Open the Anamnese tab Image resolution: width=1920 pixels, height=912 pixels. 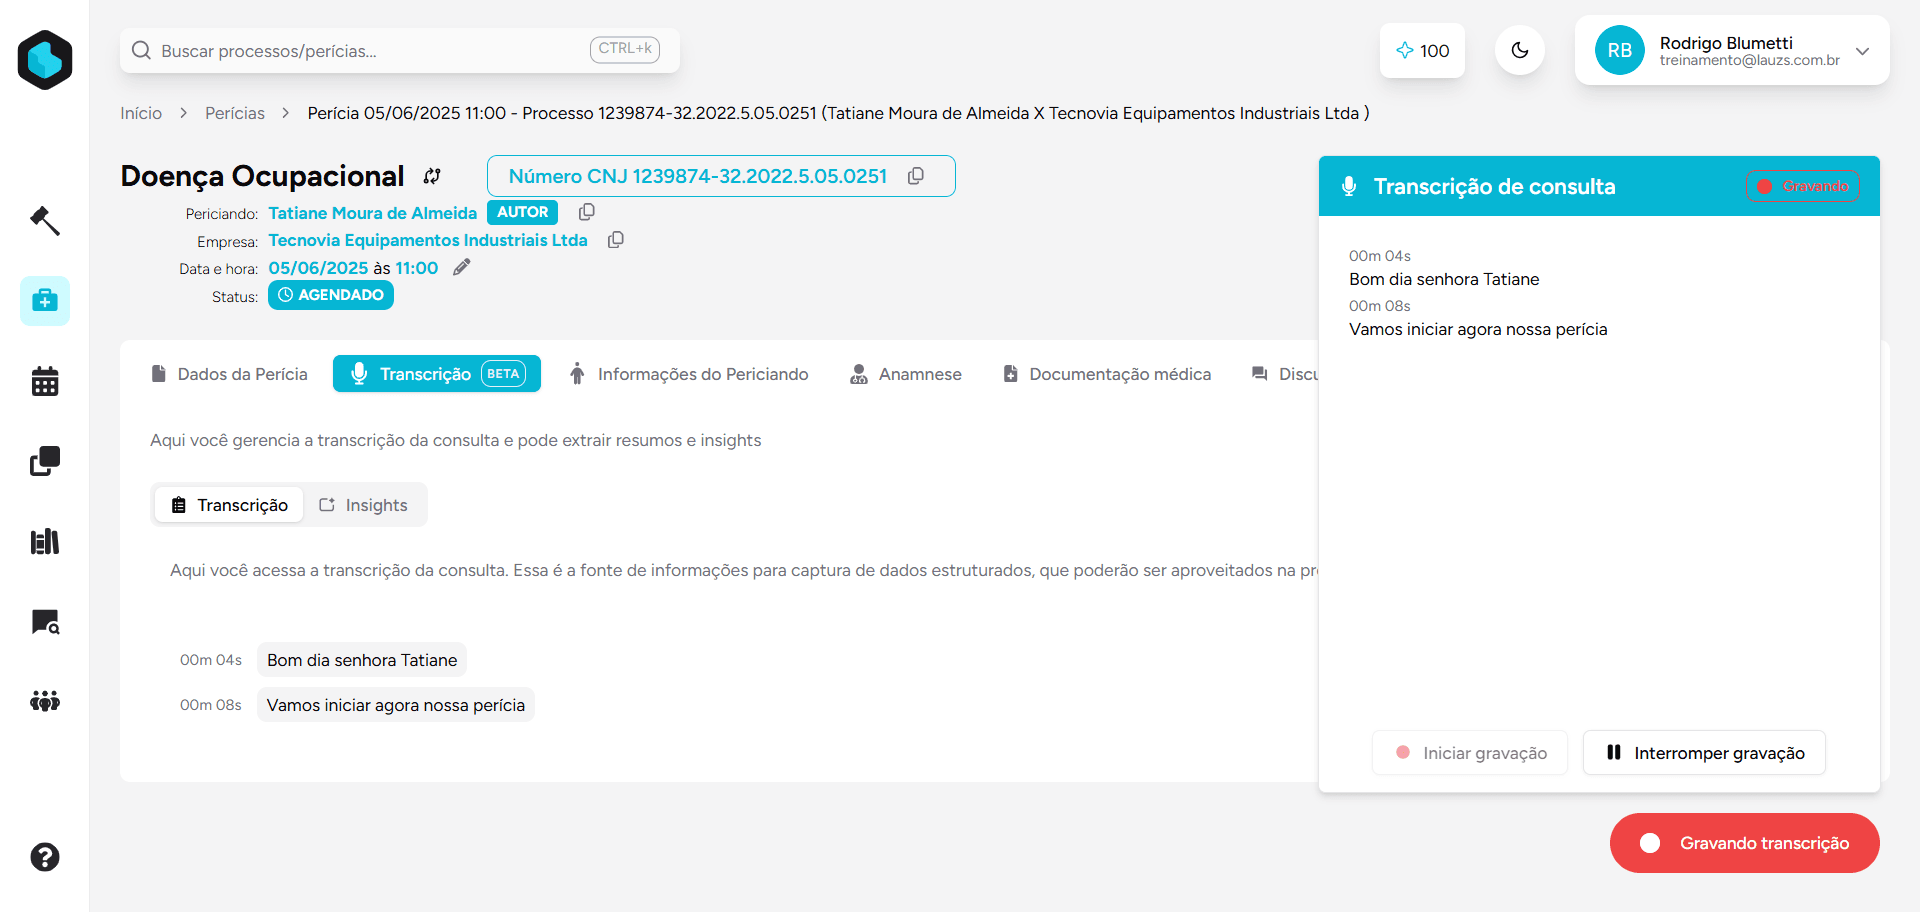(905, 374)
